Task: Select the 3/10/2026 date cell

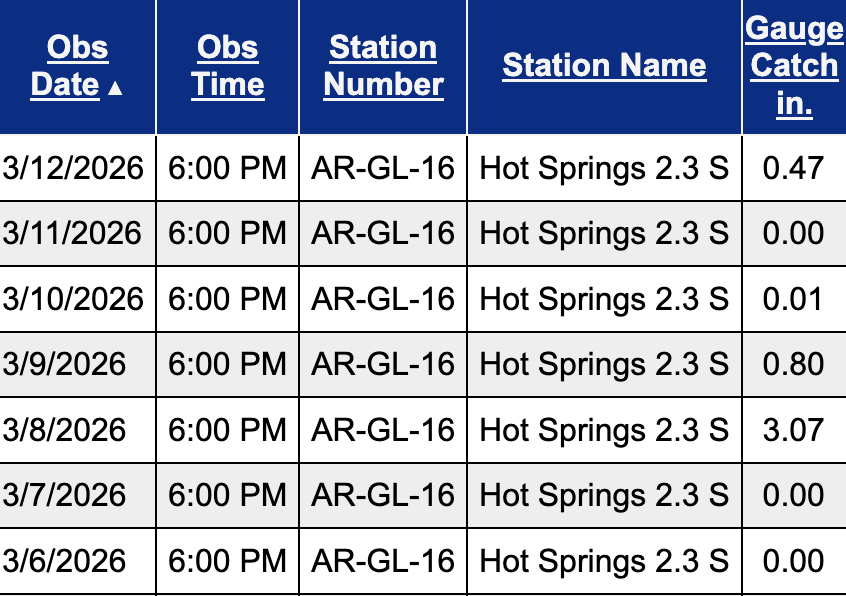Action: [73, 299]
